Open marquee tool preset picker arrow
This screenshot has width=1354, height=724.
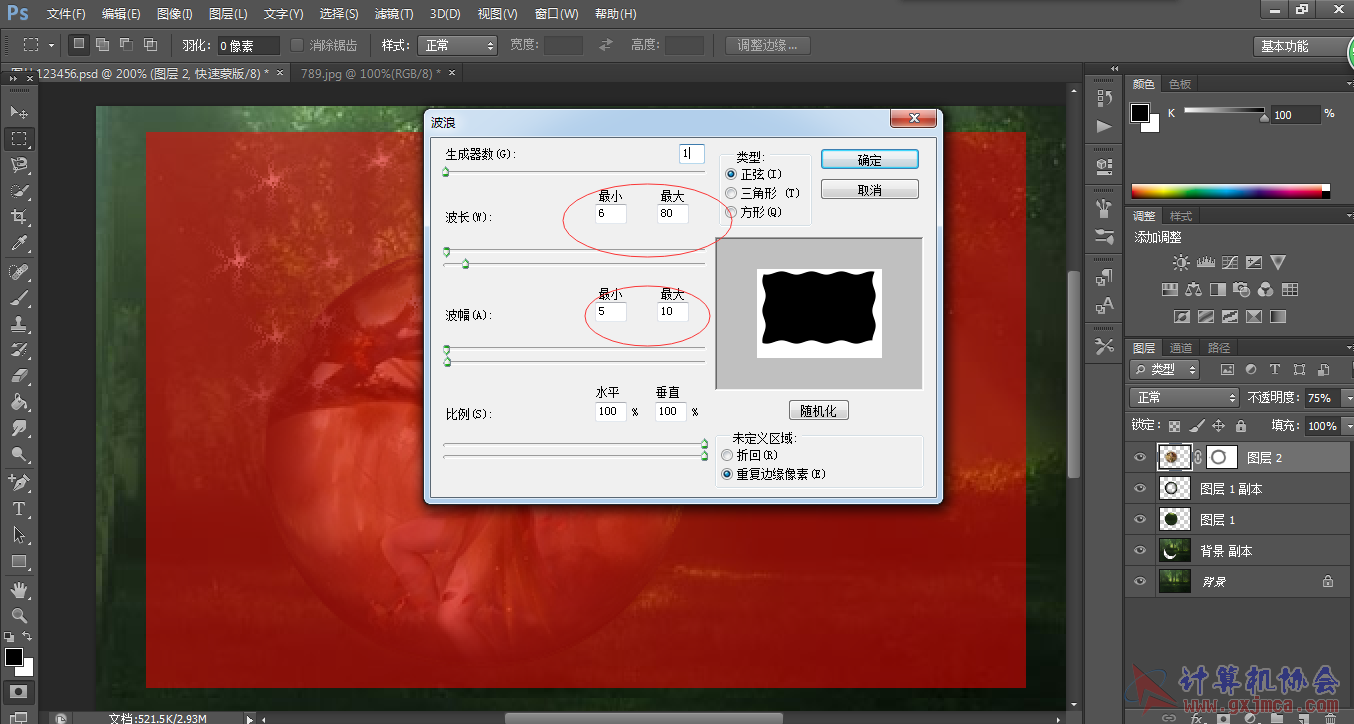click(x=53, y=45)
